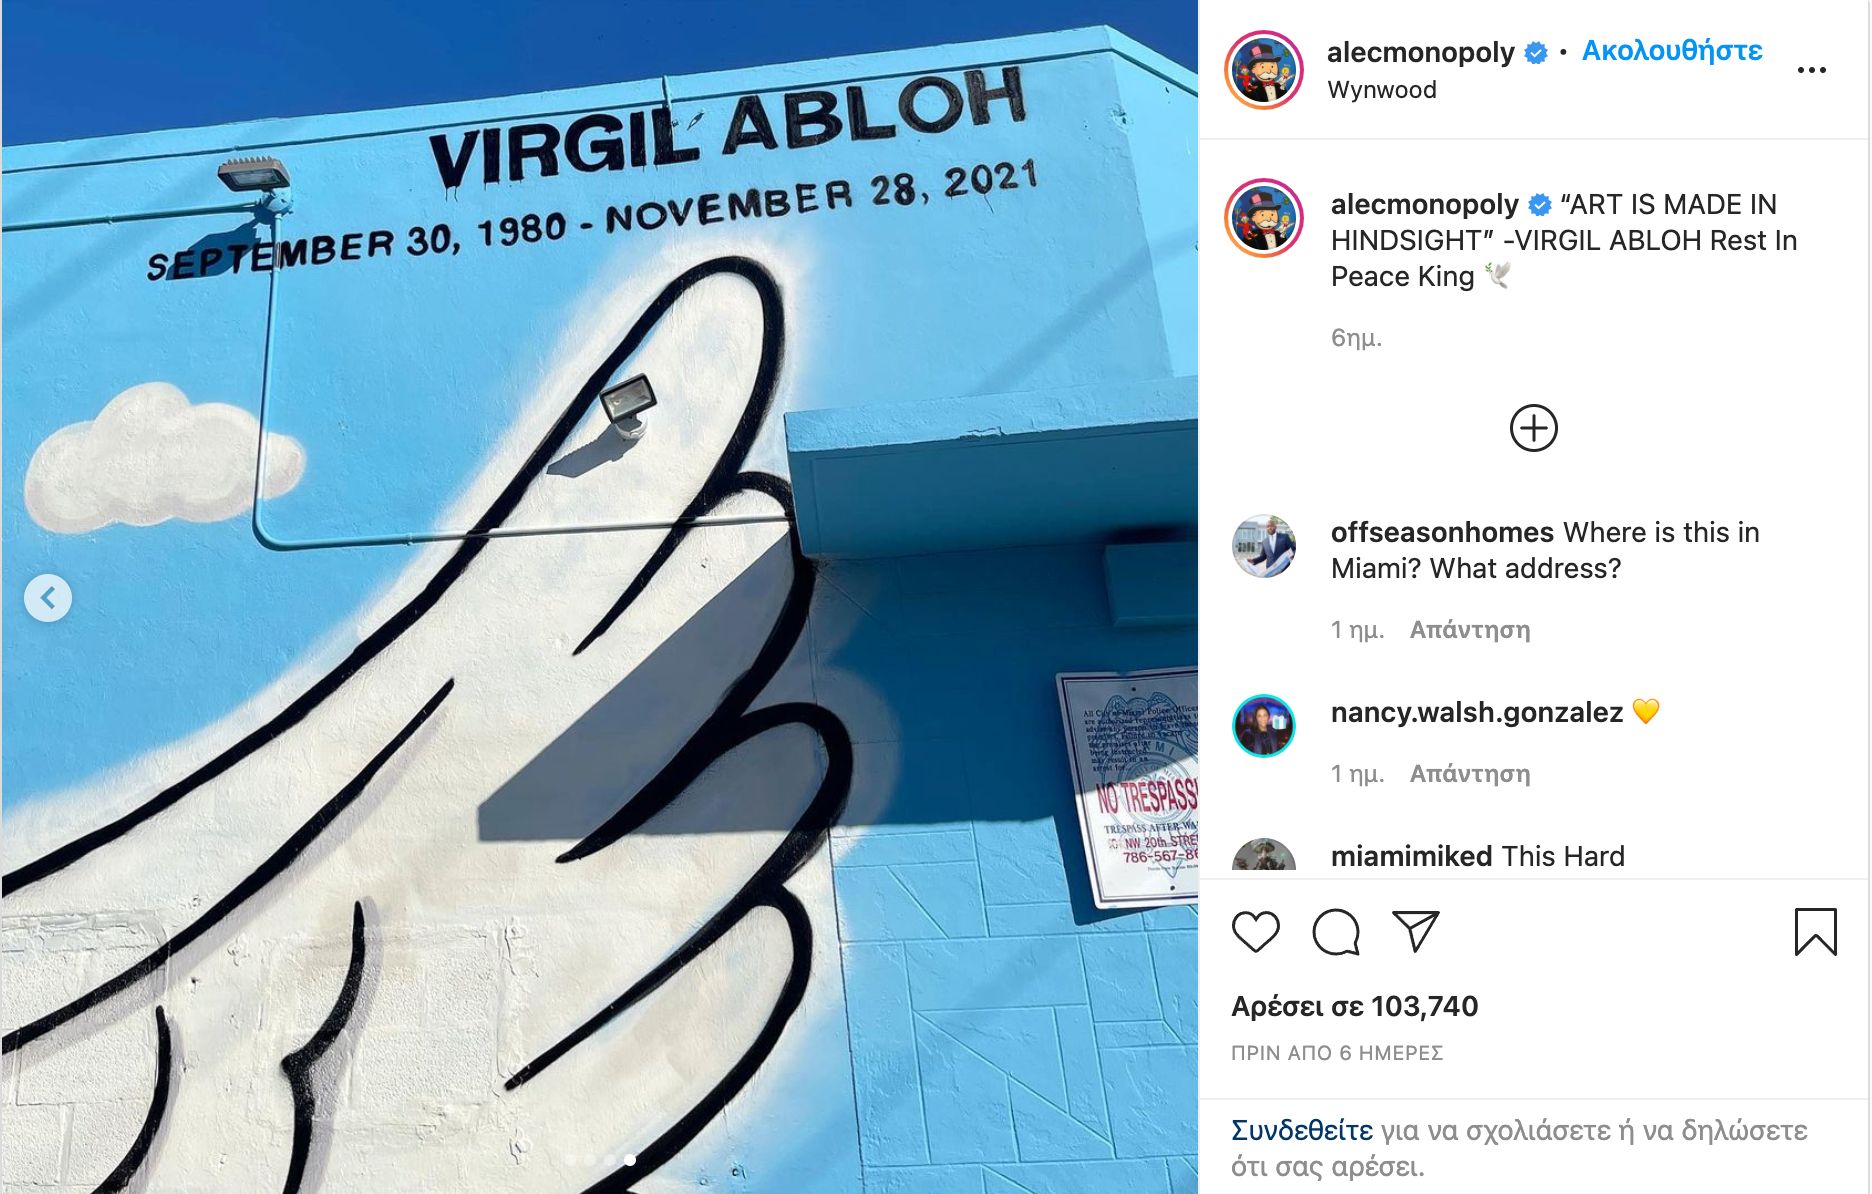Like the post with the heart icon
Image resolution: width=1872 pixels, height=1194 pixels.
click(1256, 932)
